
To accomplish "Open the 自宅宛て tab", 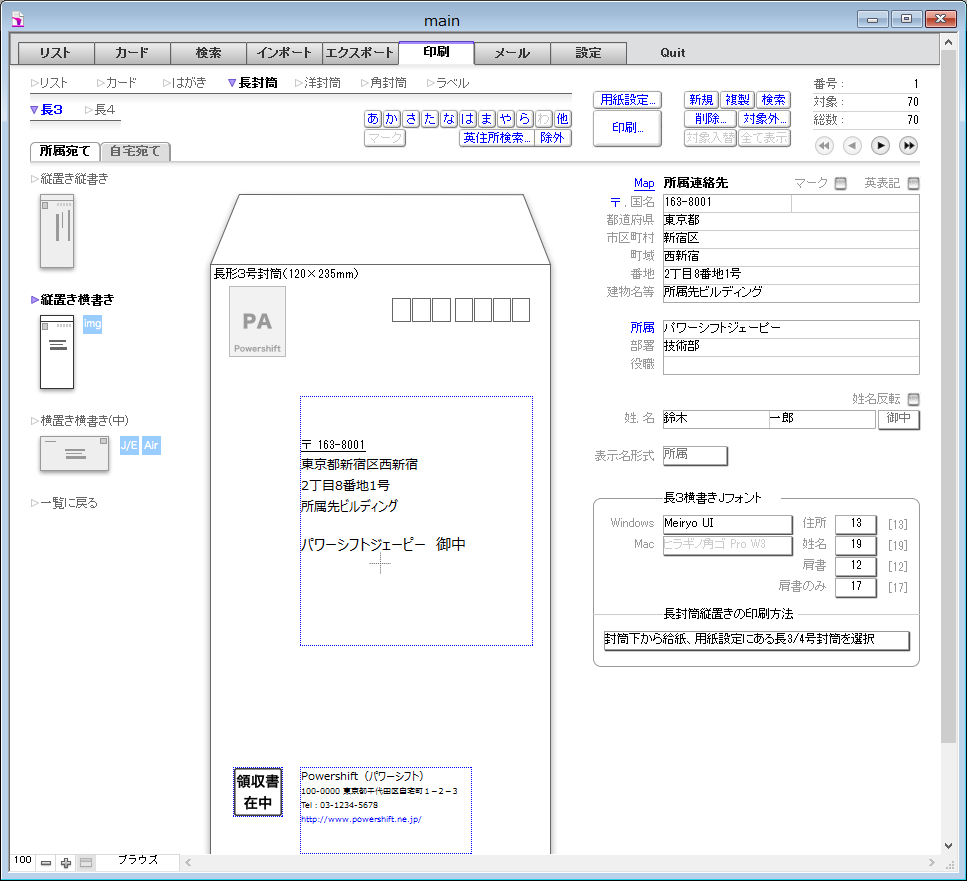I will (136, 152).
